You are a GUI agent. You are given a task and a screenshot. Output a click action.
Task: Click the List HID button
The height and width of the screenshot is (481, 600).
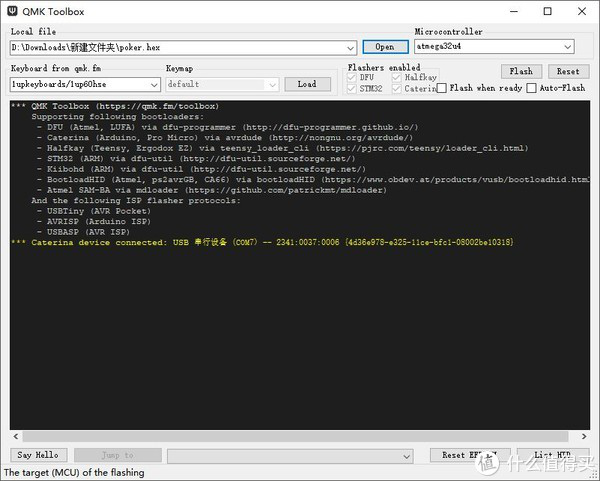[553, 455]
